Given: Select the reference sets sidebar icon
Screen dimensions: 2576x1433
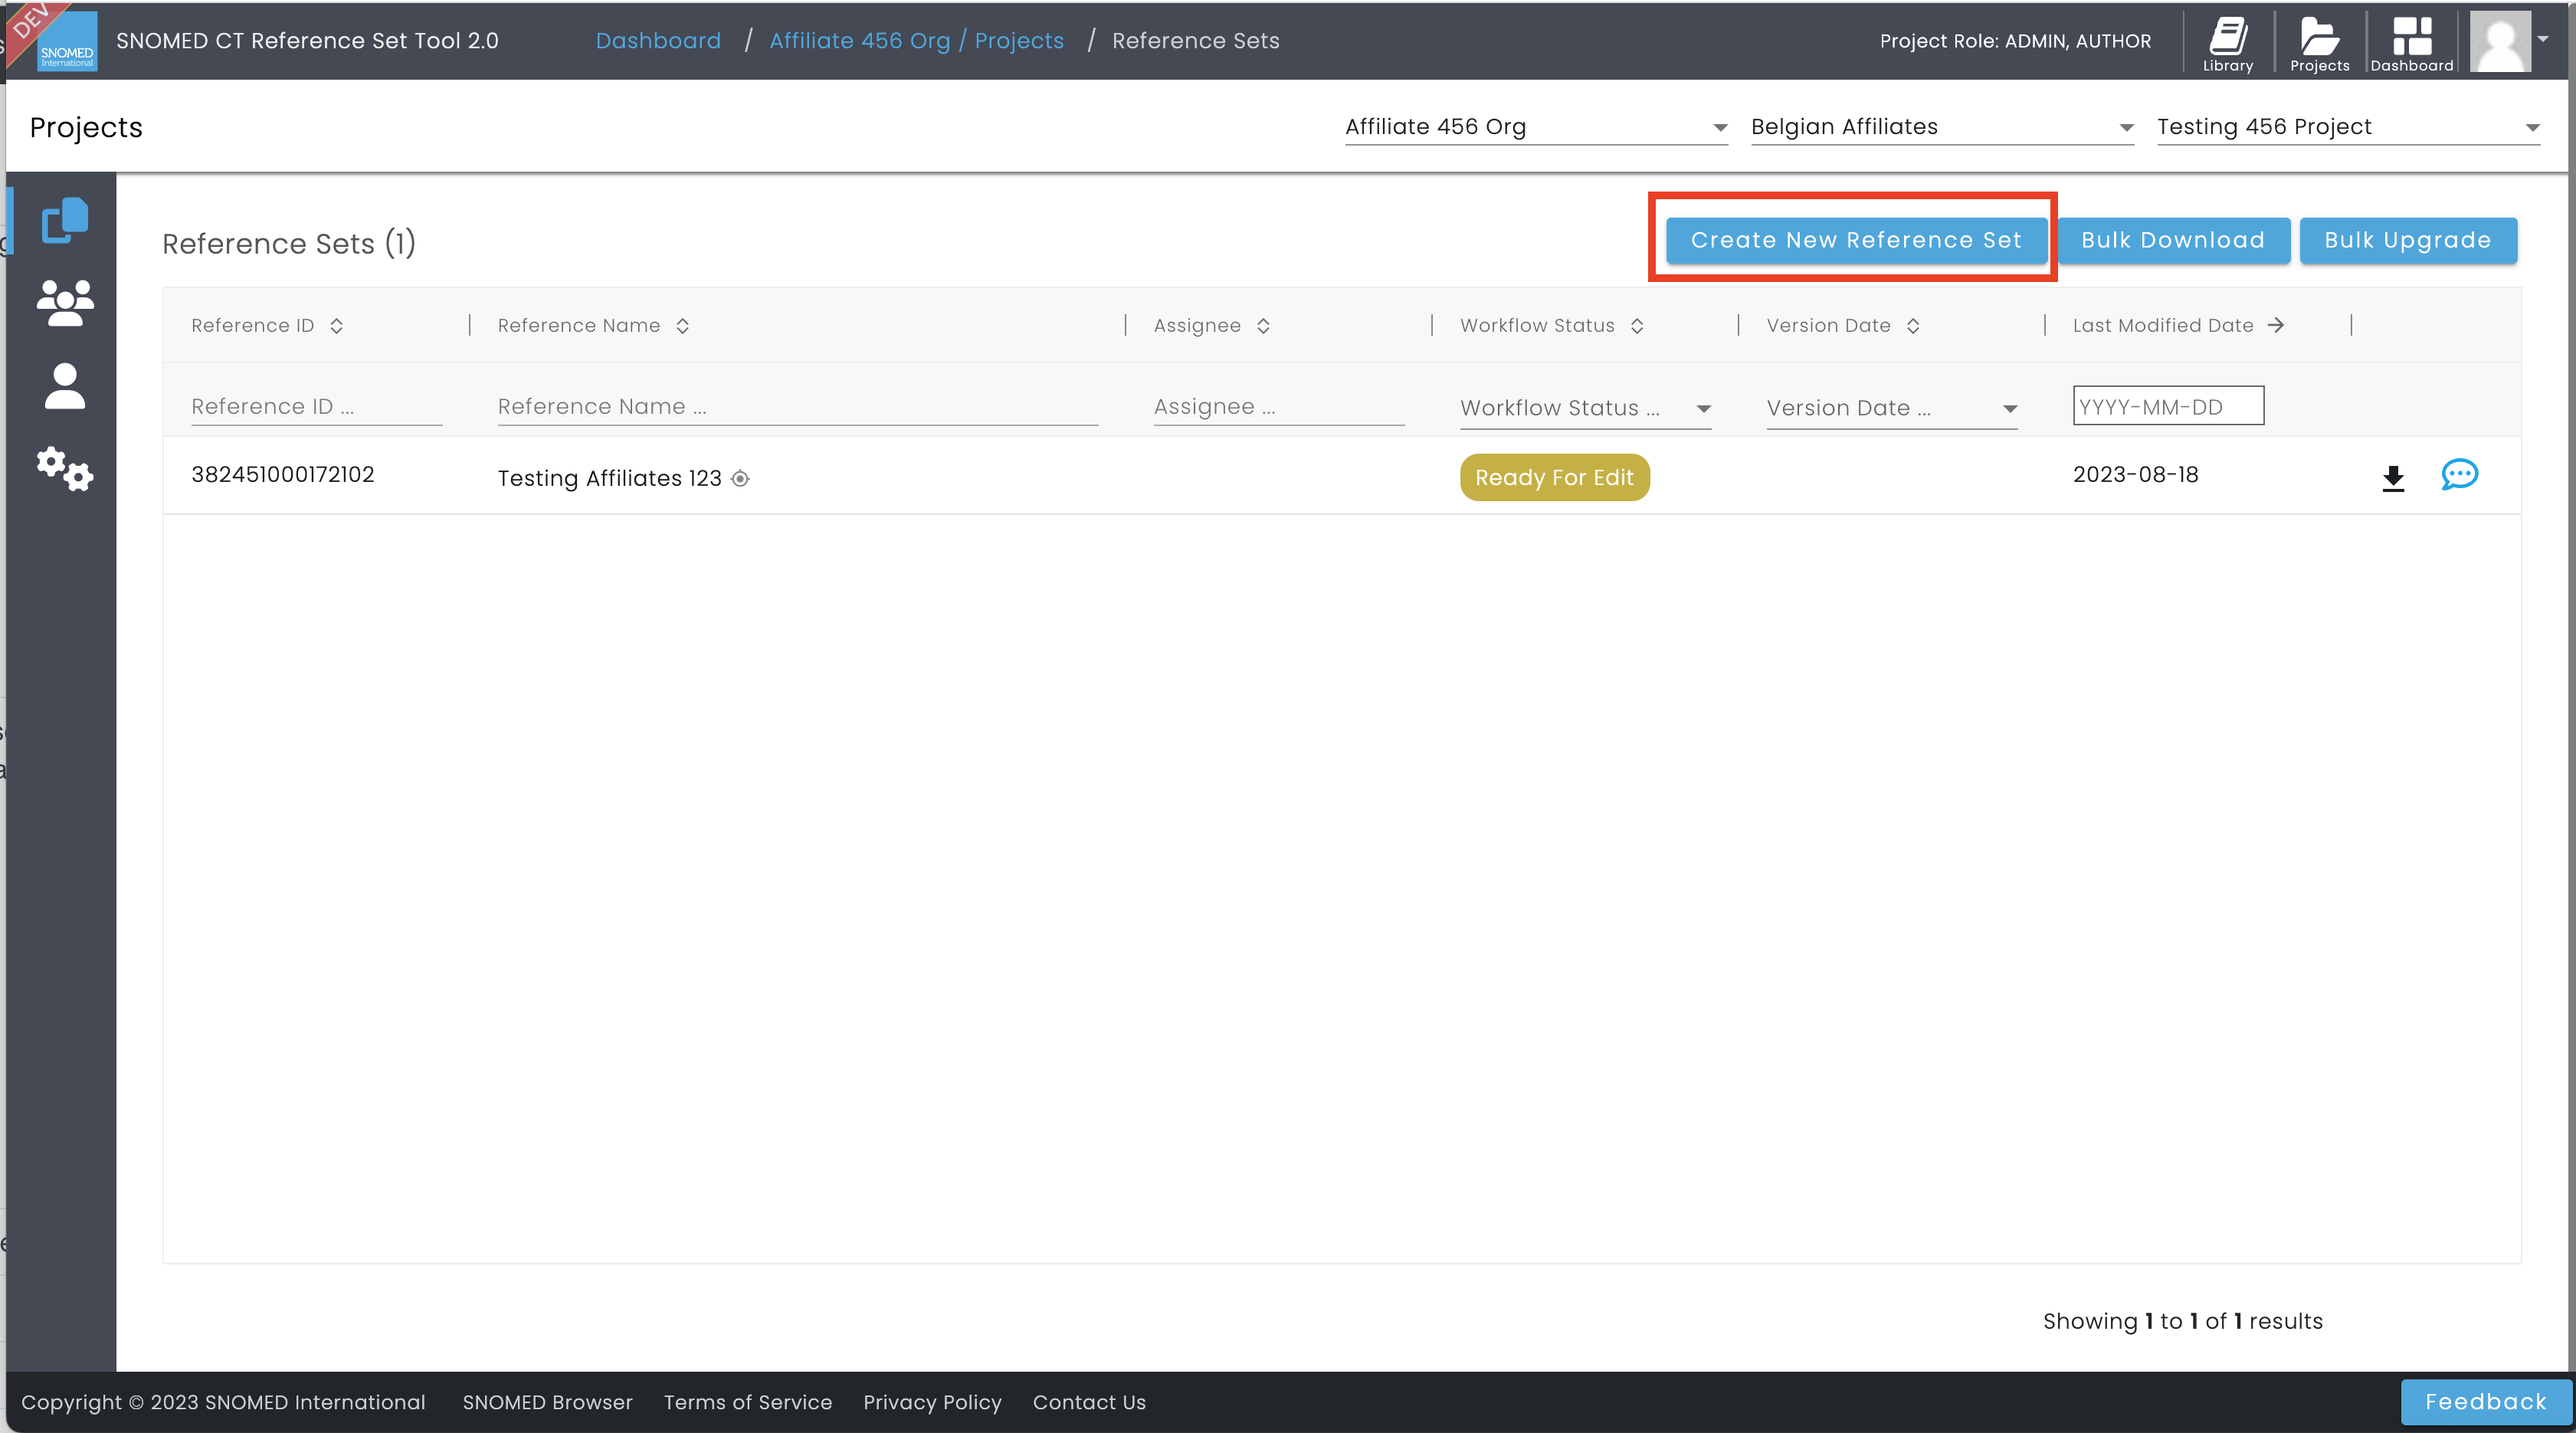Looking at the screenshot, I should 65,220.
